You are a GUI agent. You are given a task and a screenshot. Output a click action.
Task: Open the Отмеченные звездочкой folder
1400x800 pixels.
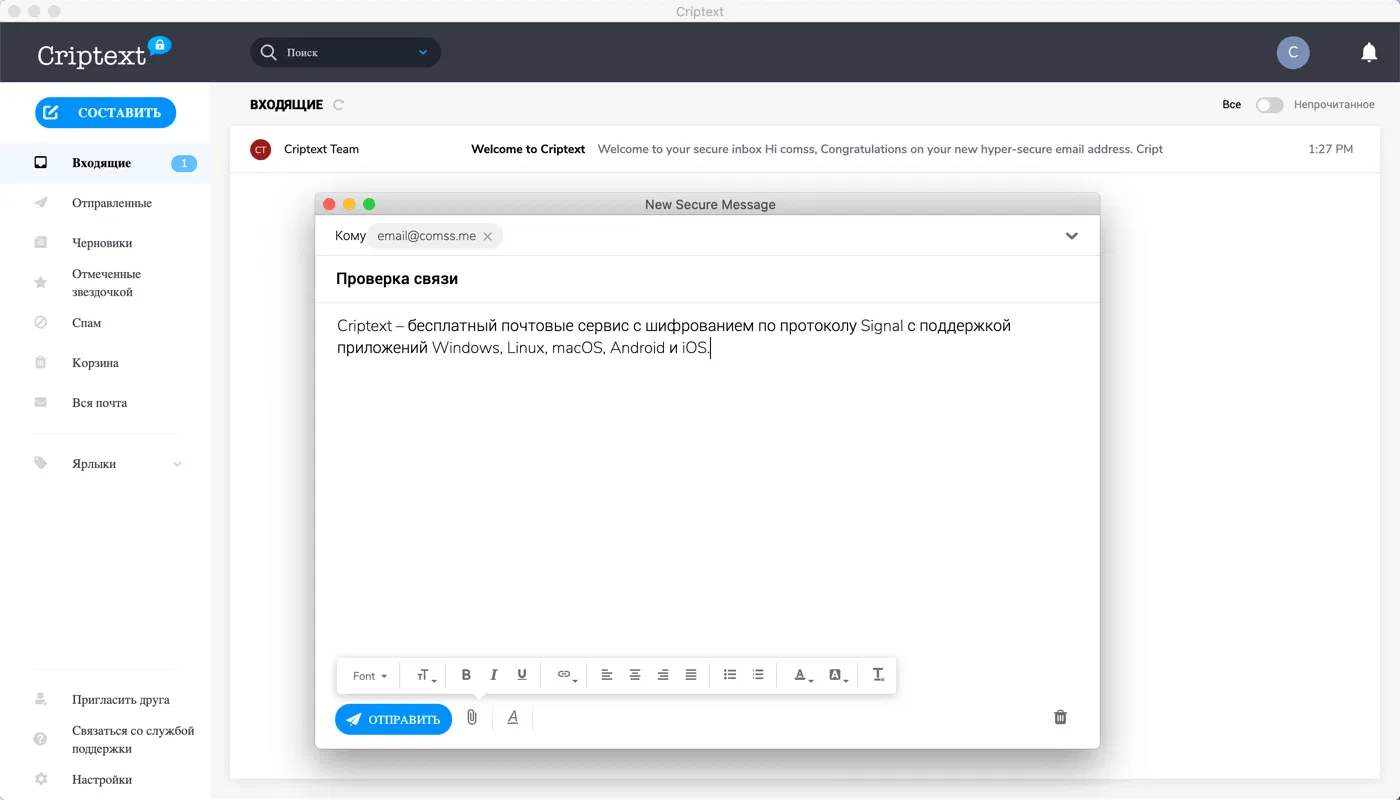(105, 283)
